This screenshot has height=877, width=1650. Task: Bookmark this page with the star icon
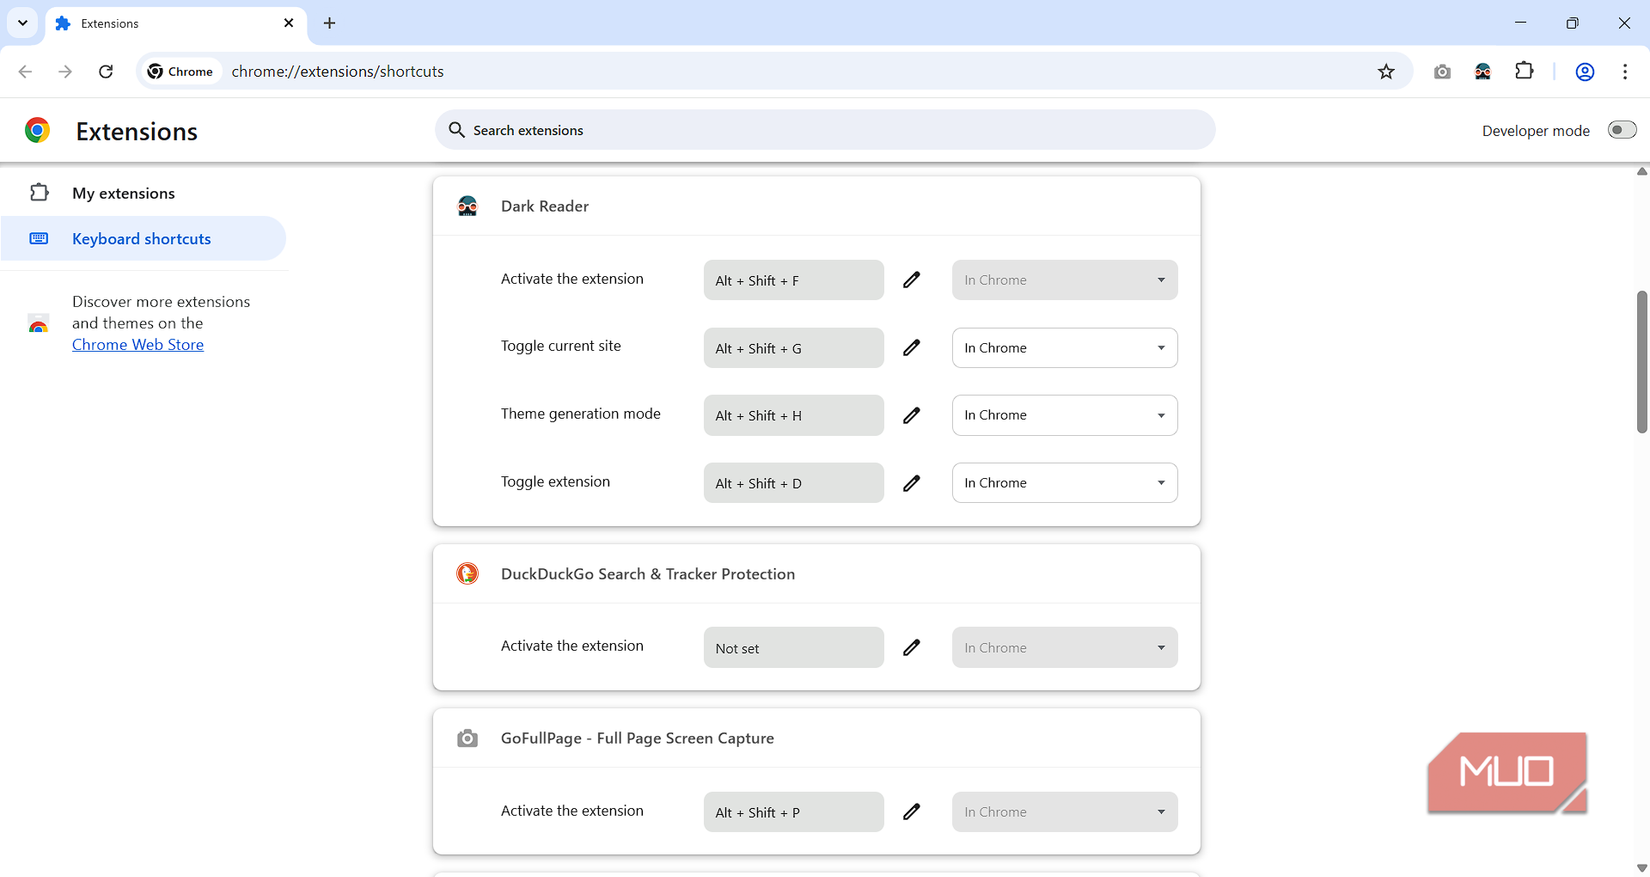(1386, 72)
